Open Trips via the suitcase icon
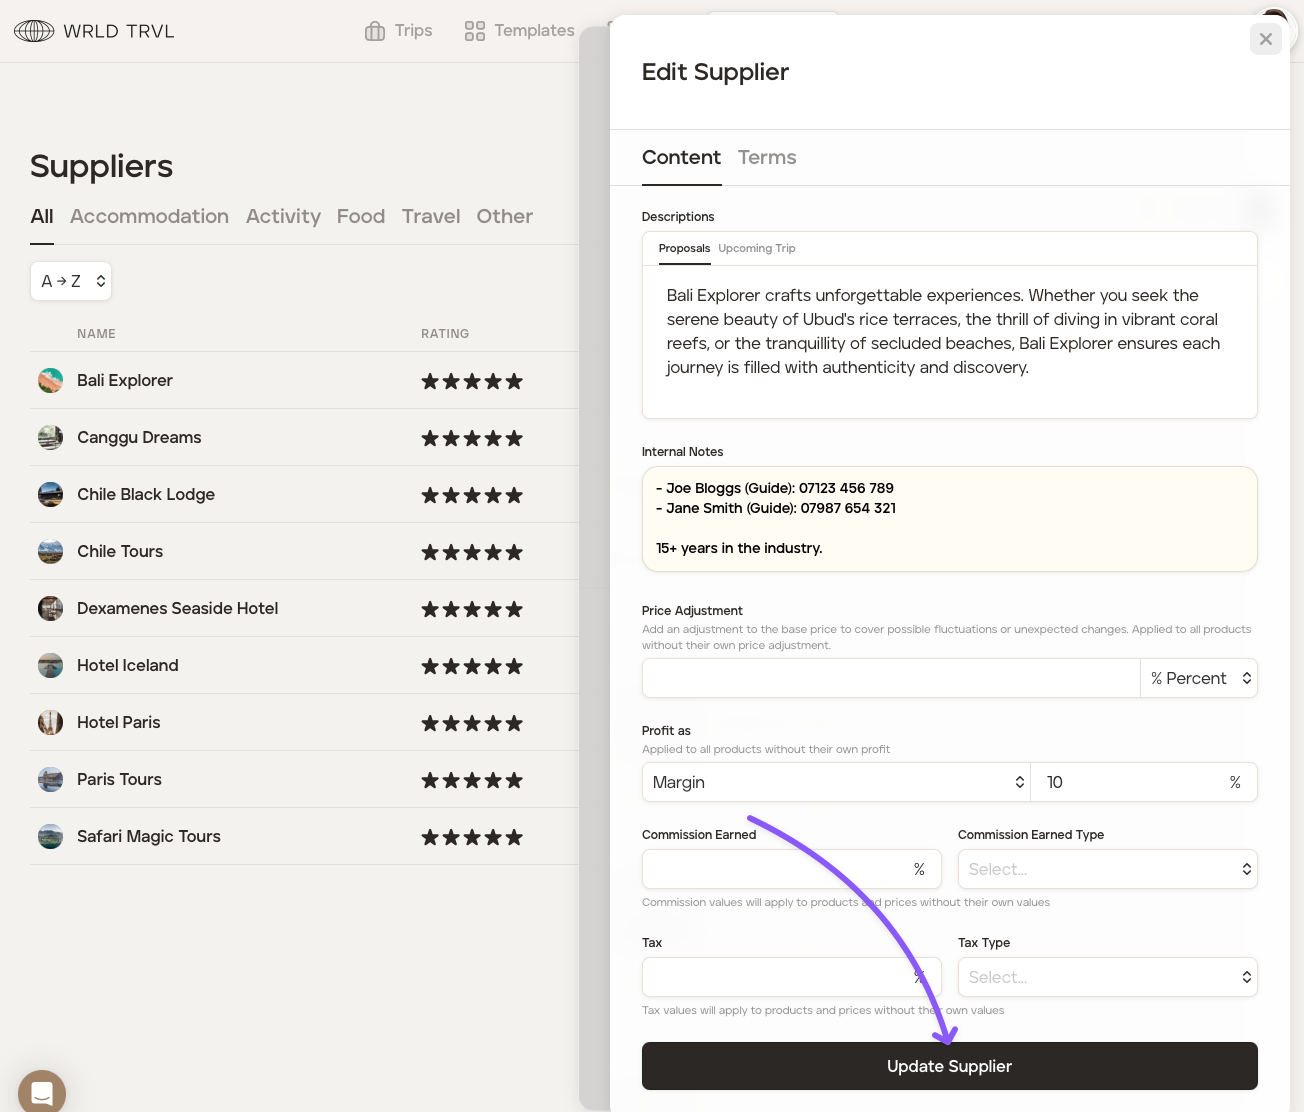The width and height of the screenshot is (1304, 1112). point(375,31)
